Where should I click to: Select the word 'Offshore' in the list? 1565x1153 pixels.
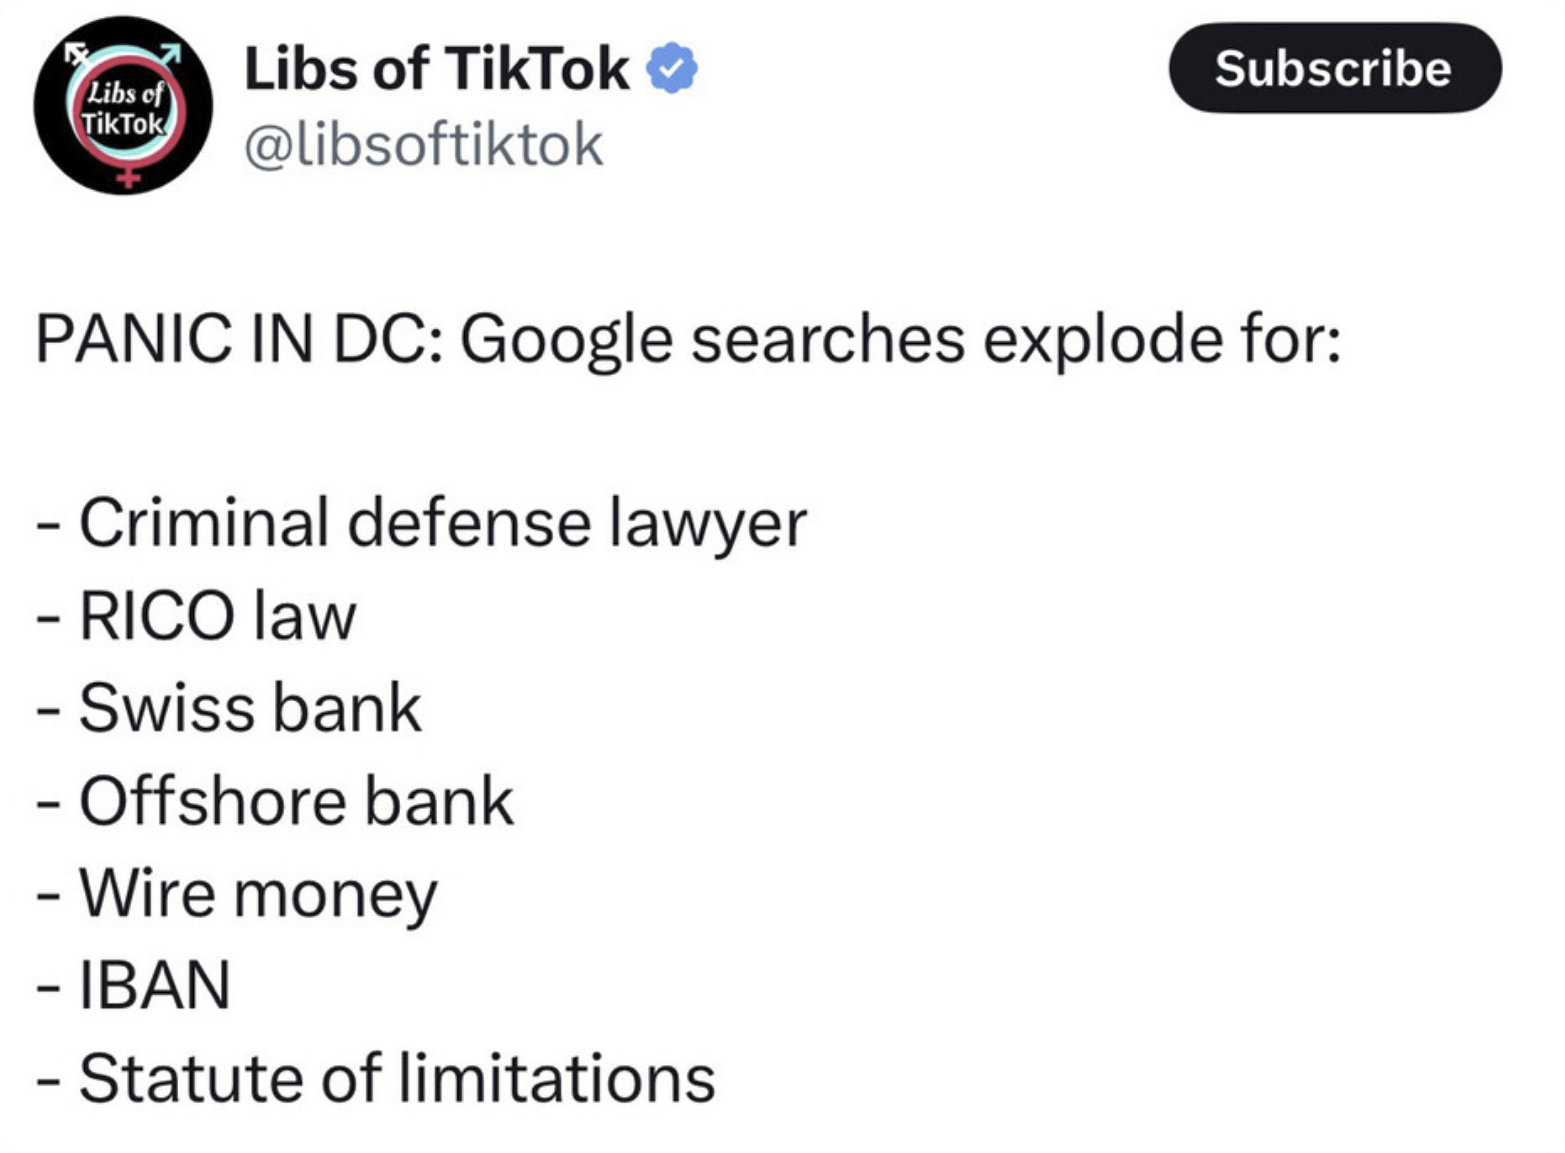click(x=210, y=800)
